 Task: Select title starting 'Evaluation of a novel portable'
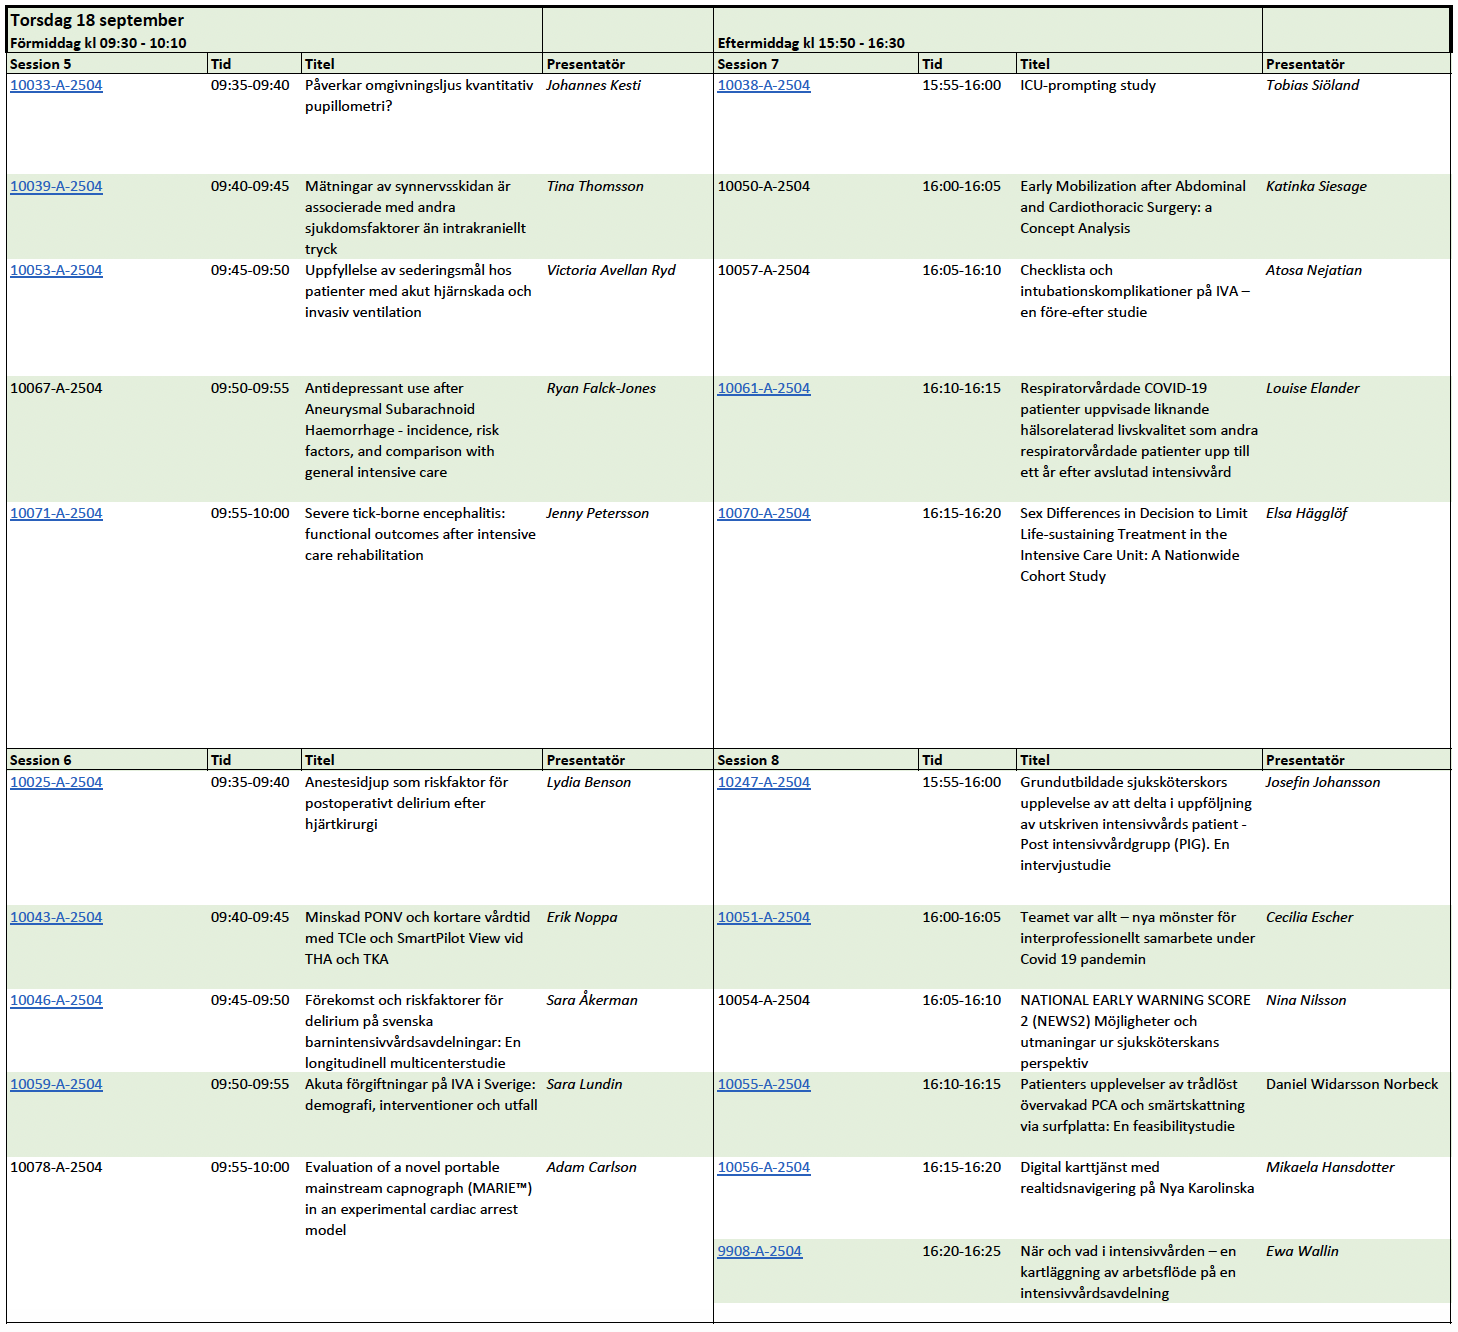(419, 1198)
